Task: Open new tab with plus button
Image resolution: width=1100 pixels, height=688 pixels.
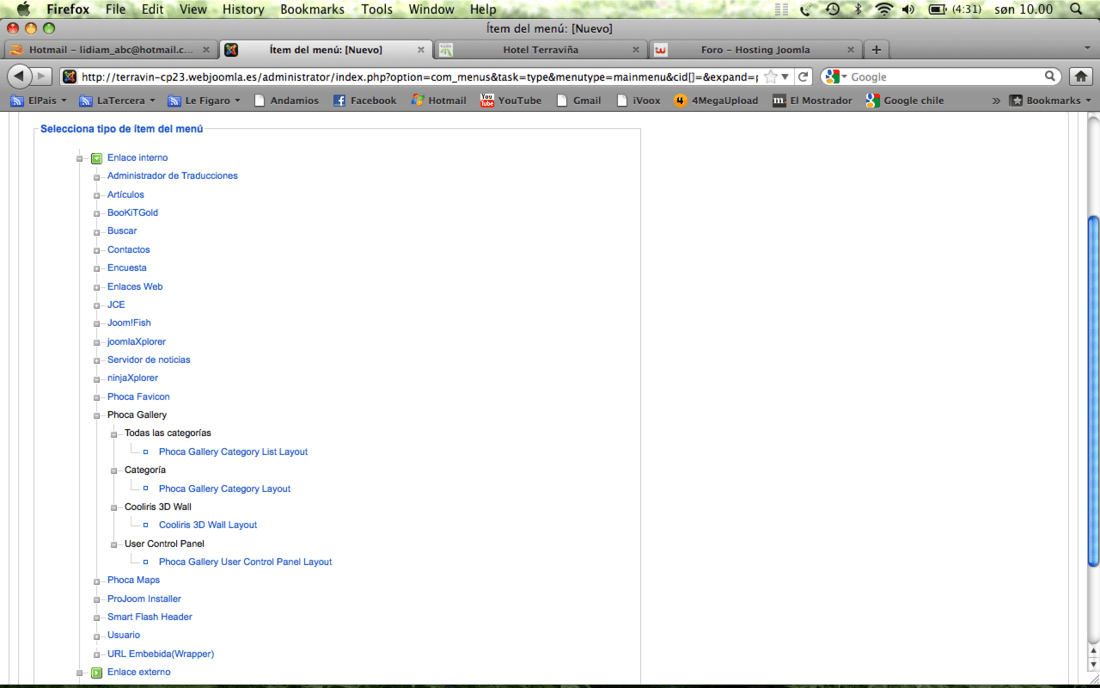Action: 876,50
